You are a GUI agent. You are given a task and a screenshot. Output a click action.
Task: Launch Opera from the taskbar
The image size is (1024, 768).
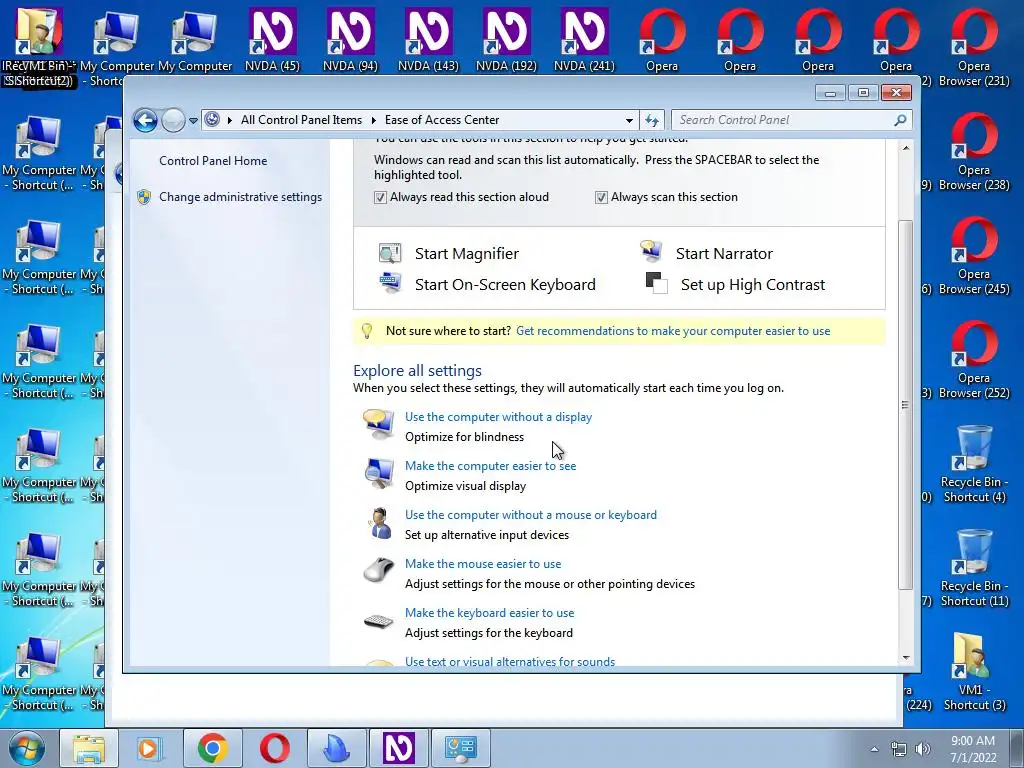click(275, 748)
